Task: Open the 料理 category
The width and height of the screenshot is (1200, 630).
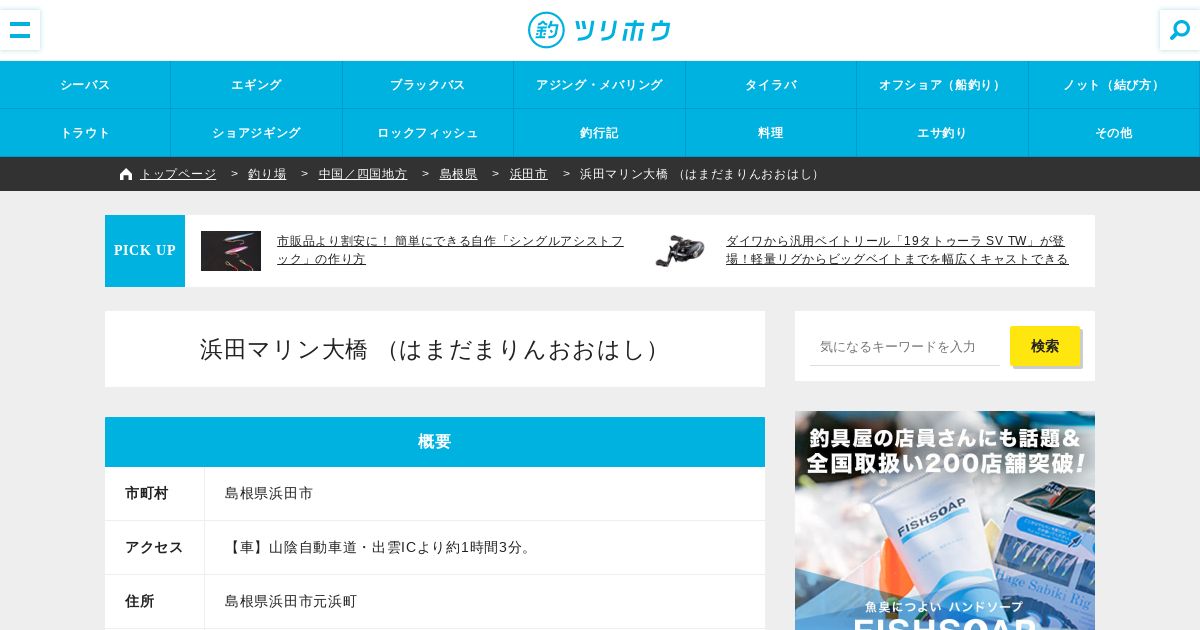Action: (x=771, y=133)
